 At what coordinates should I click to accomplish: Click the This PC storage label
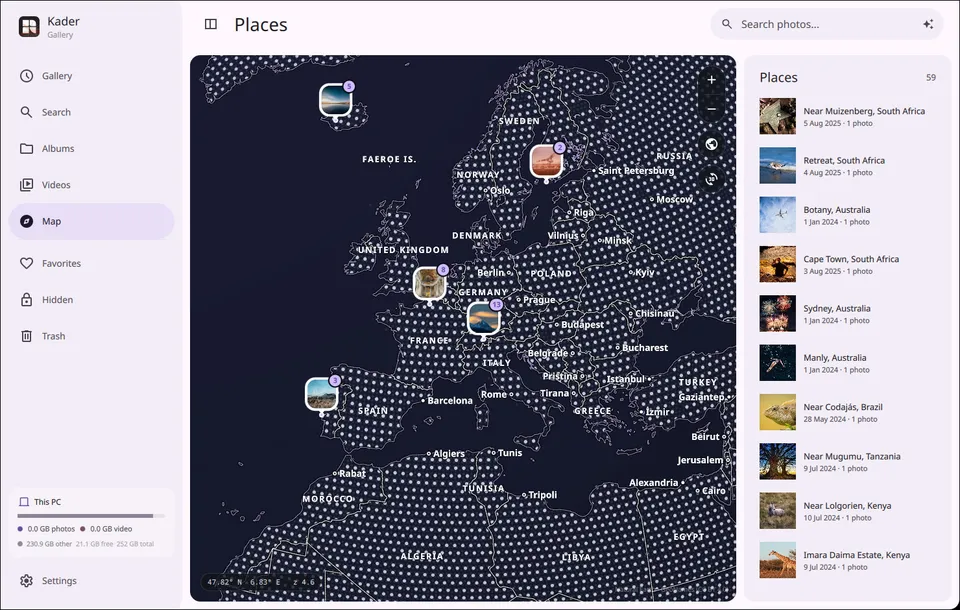[x=47, y=502]
